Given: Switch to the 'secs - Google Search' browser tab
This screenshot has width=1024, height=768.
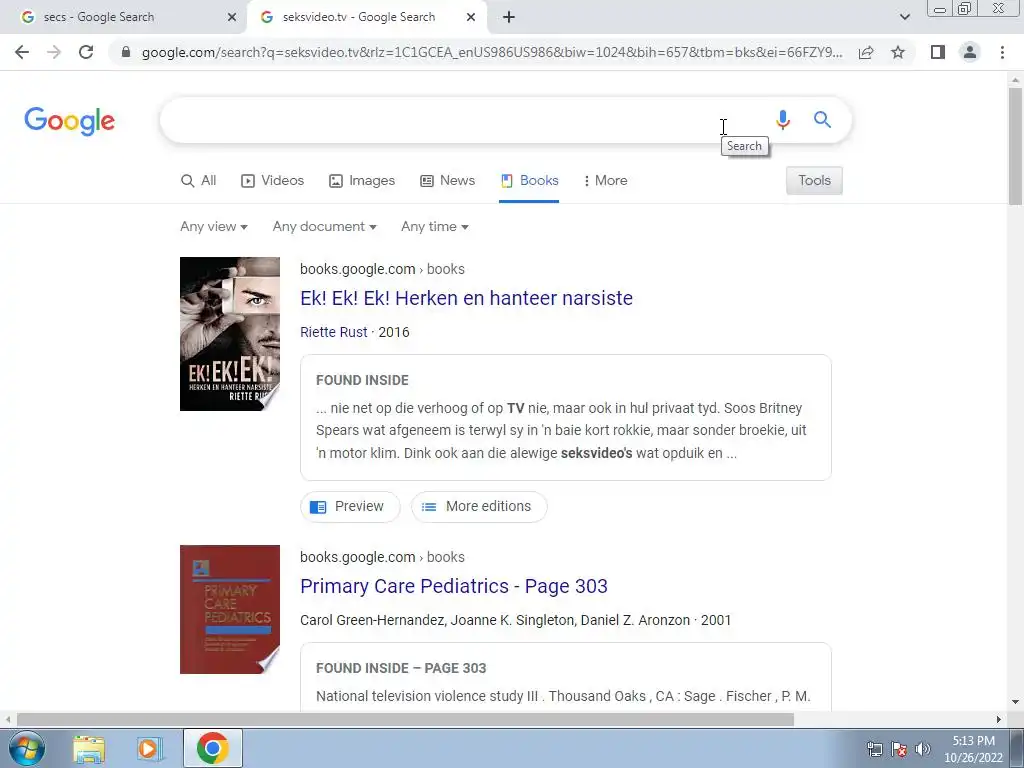Looking at the screenshot, I should click(x=124, y=18).
